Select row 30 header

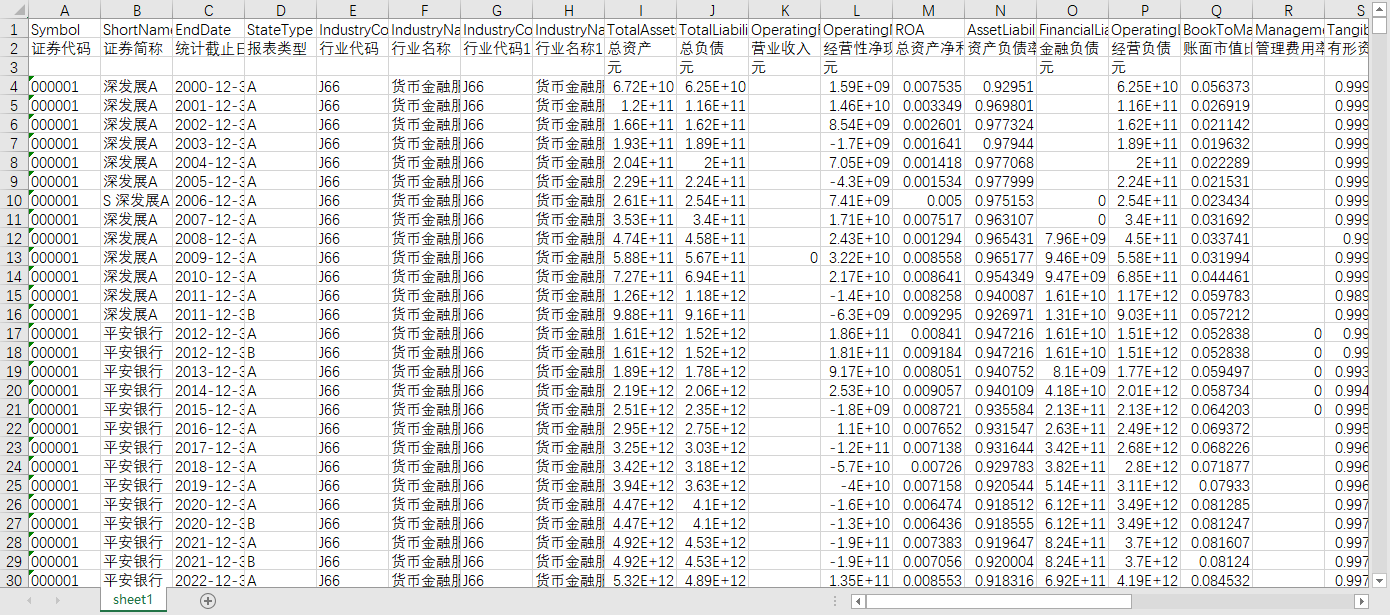point(14,580)
